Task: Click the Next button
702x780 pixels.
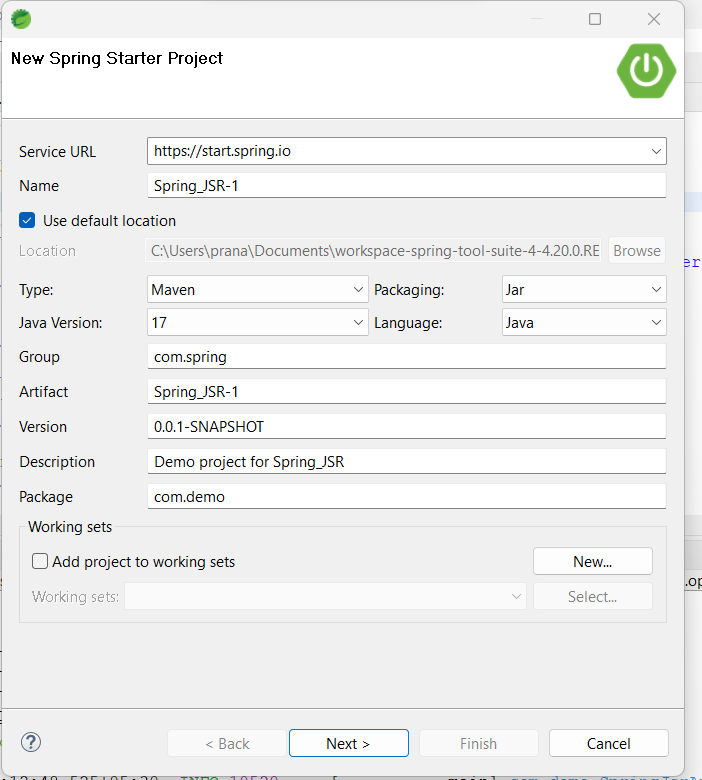Action: click(x=348, y=743)
